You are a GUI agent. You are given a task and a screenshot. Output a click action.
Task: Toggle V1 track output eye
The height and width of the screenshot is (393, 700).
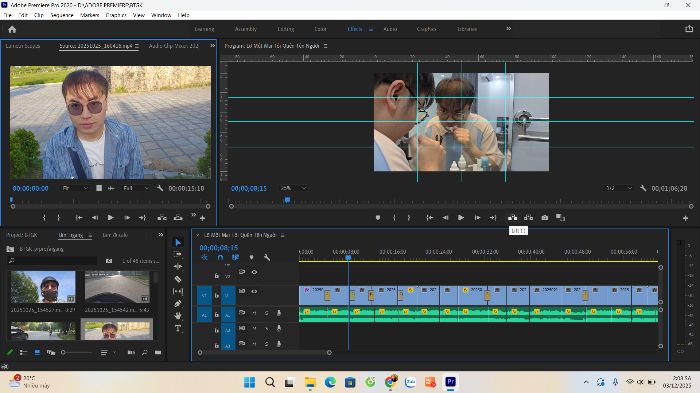(254, 291)
